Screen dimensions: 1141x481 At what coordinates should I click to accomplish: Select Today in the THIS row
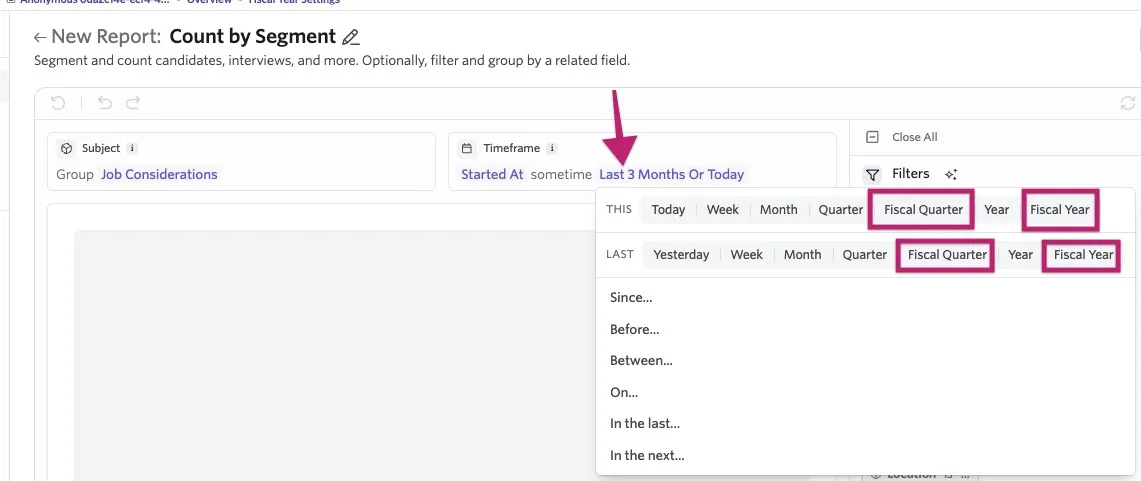(x=668, y=210)
